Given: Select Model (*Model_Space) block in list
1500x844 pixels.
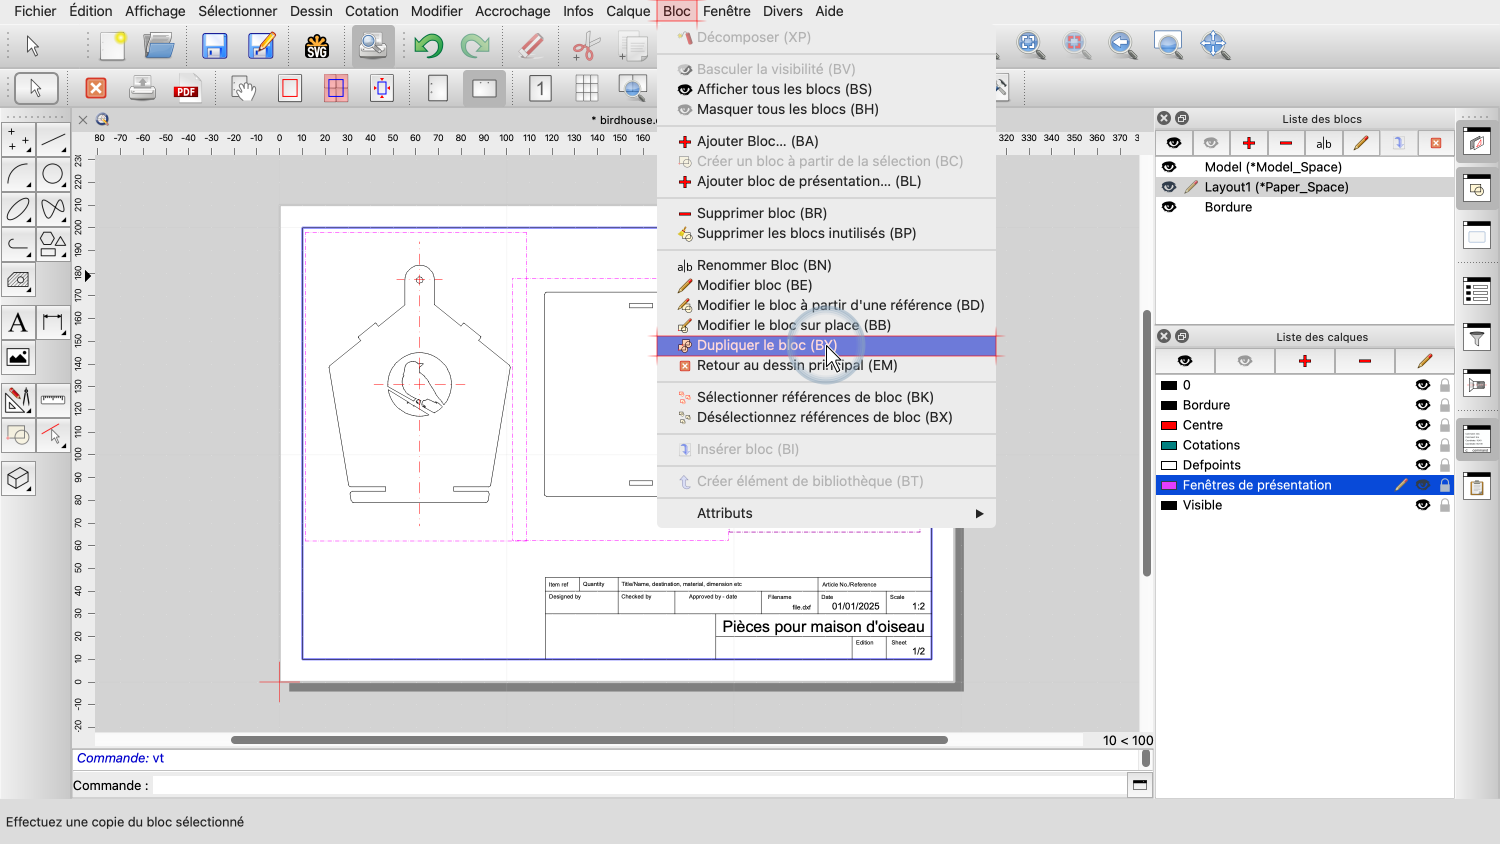Looking at the screenshot, I should [x=1272, y=167].
